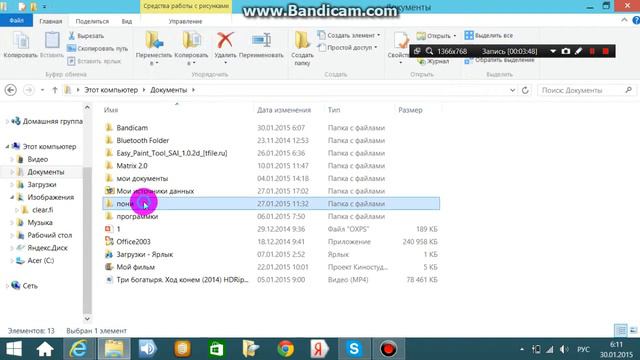Expand the Сеть tree node
Image resolution: width=640 pixels, height=360 pixels.
click(7, 286)
